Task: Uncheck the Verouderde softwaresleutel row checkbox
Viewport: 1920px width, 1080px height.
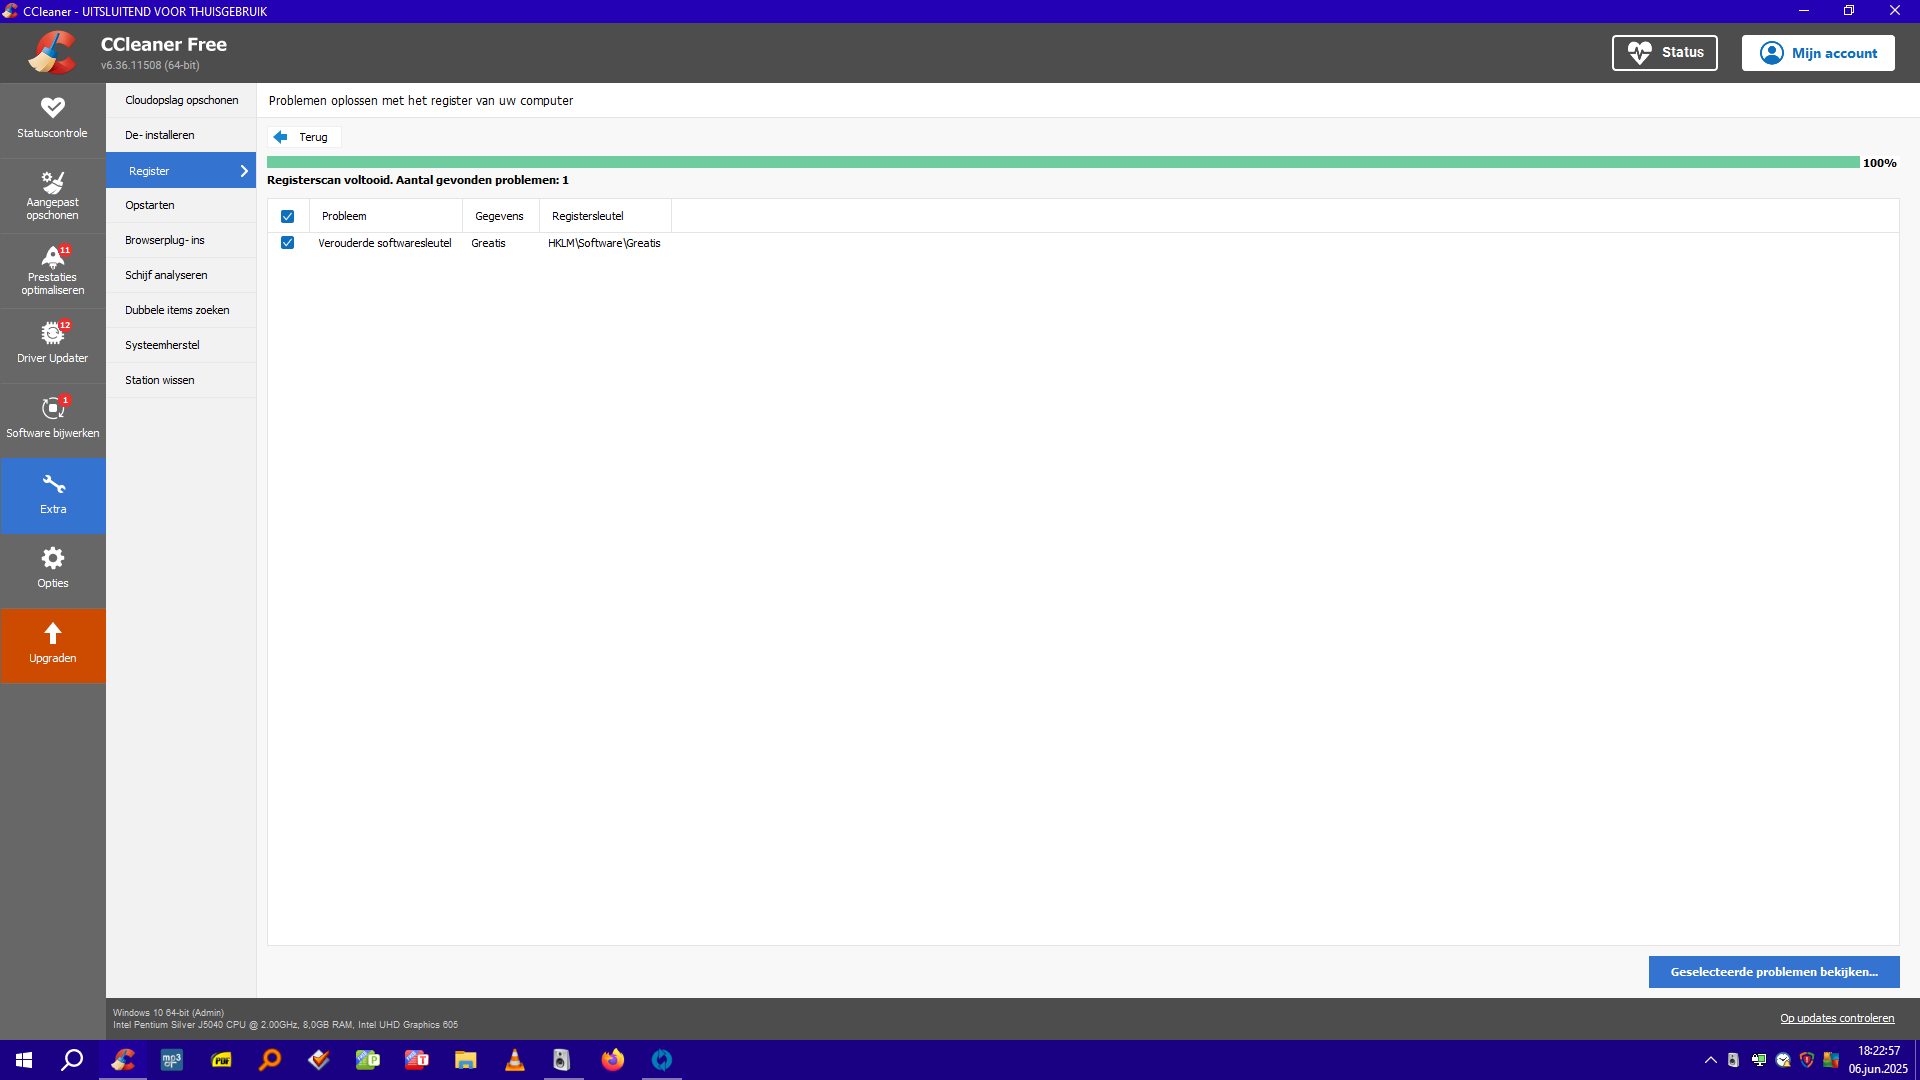Action: pos(288,243)
